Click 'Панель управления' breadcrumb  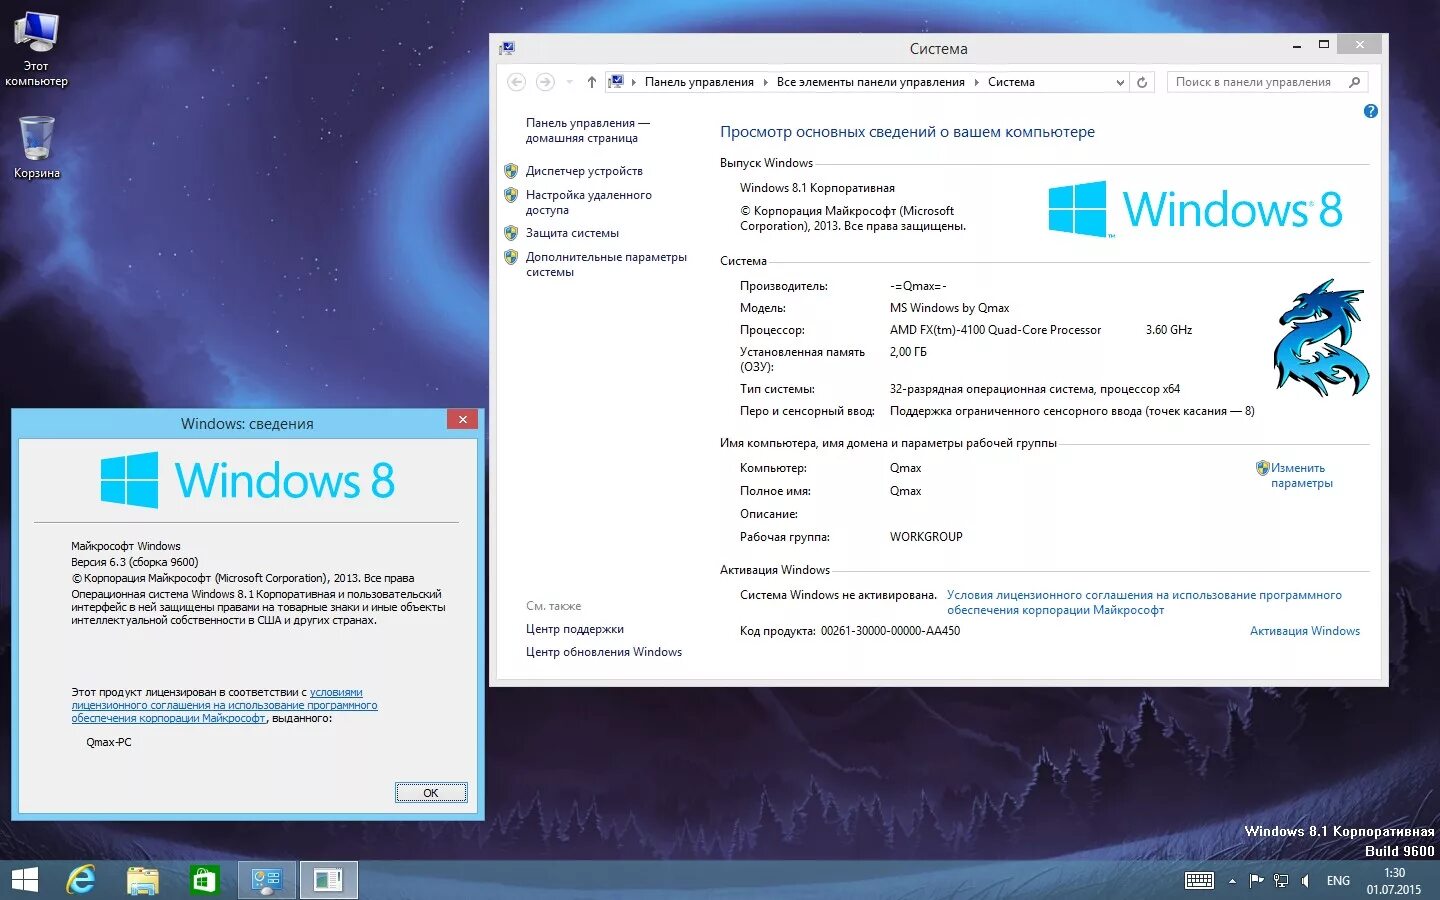(699, 82)
